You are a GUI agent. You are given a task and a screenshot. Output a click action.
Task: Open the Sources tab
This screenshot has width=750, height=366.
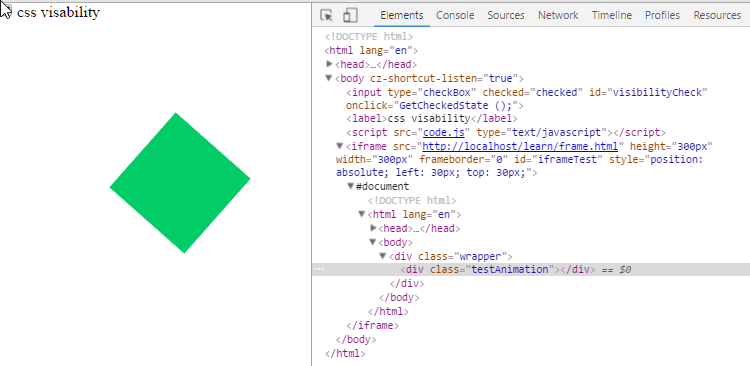click(x=506, y=15)
